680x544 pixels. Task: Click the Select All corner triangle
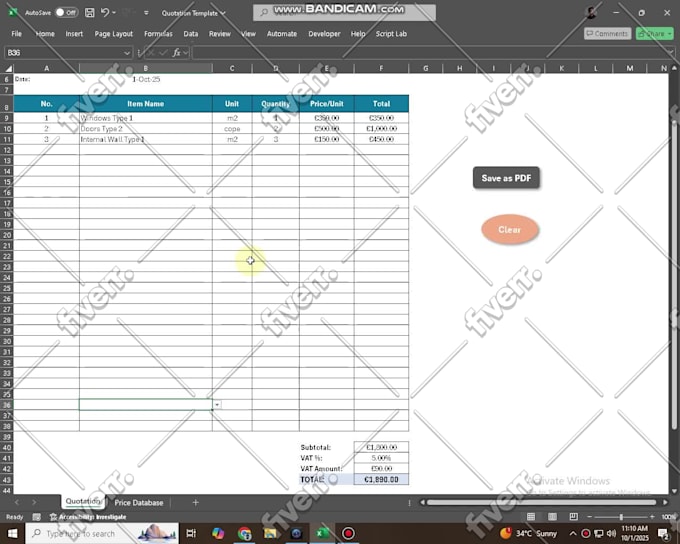click(8, 68)
